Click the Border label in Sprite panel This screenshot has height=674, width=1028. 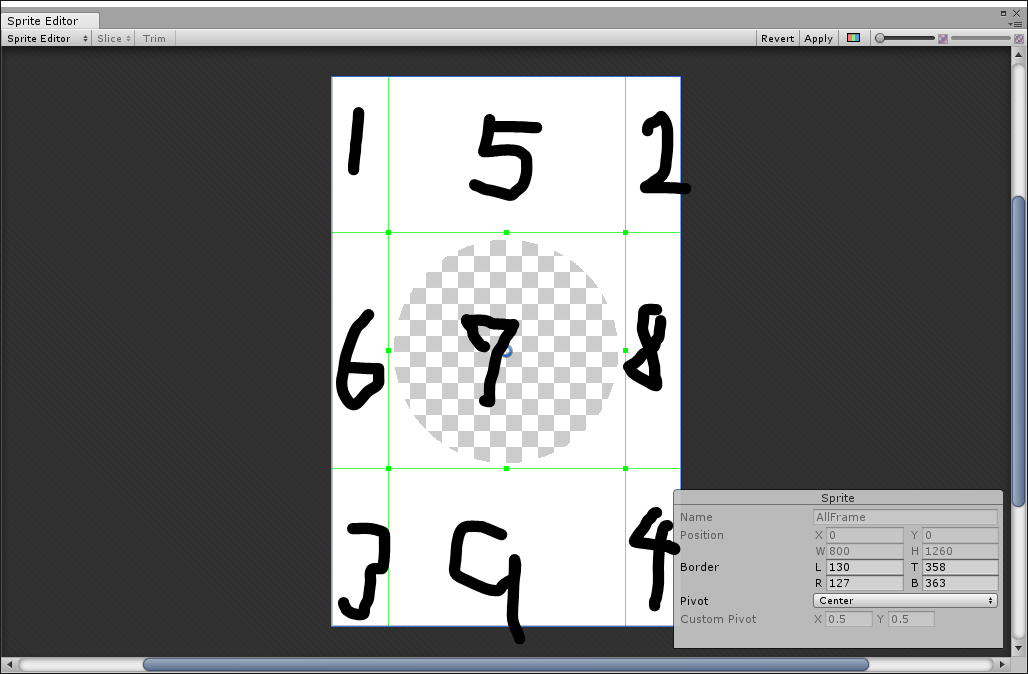(x=700, y=567)
